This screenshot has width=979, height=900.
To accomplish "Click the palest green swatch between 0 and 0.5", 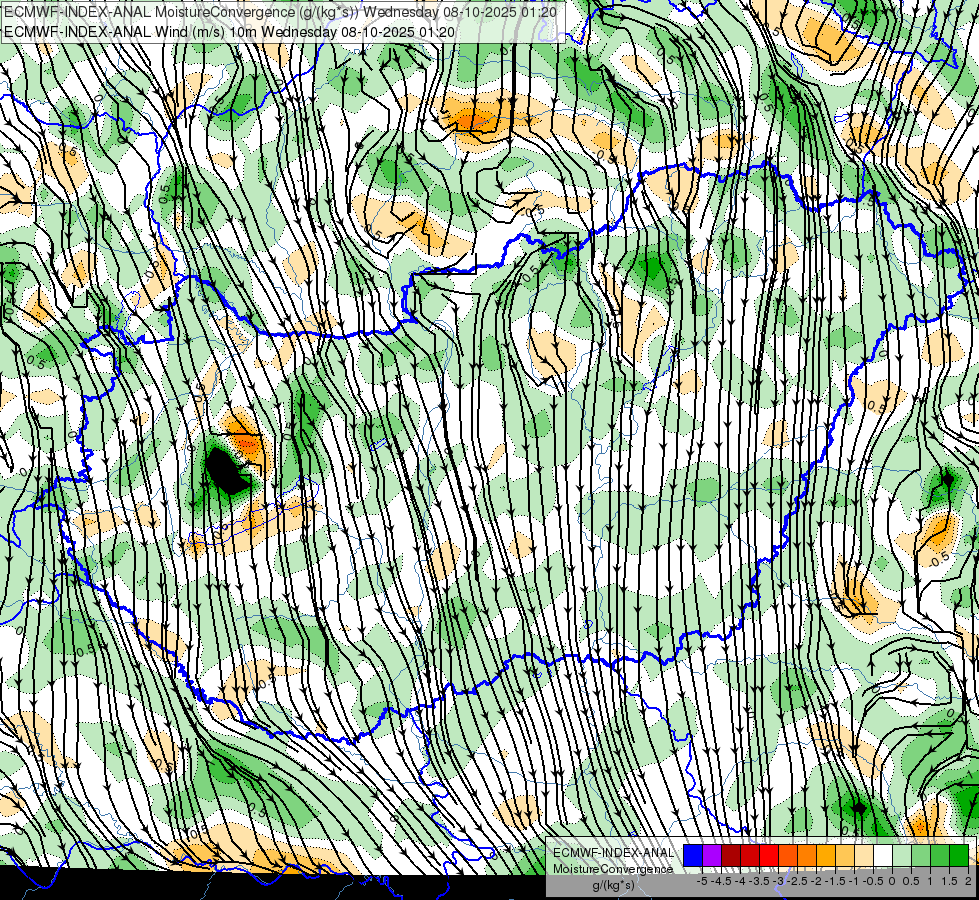I will (x=902, y=855).
